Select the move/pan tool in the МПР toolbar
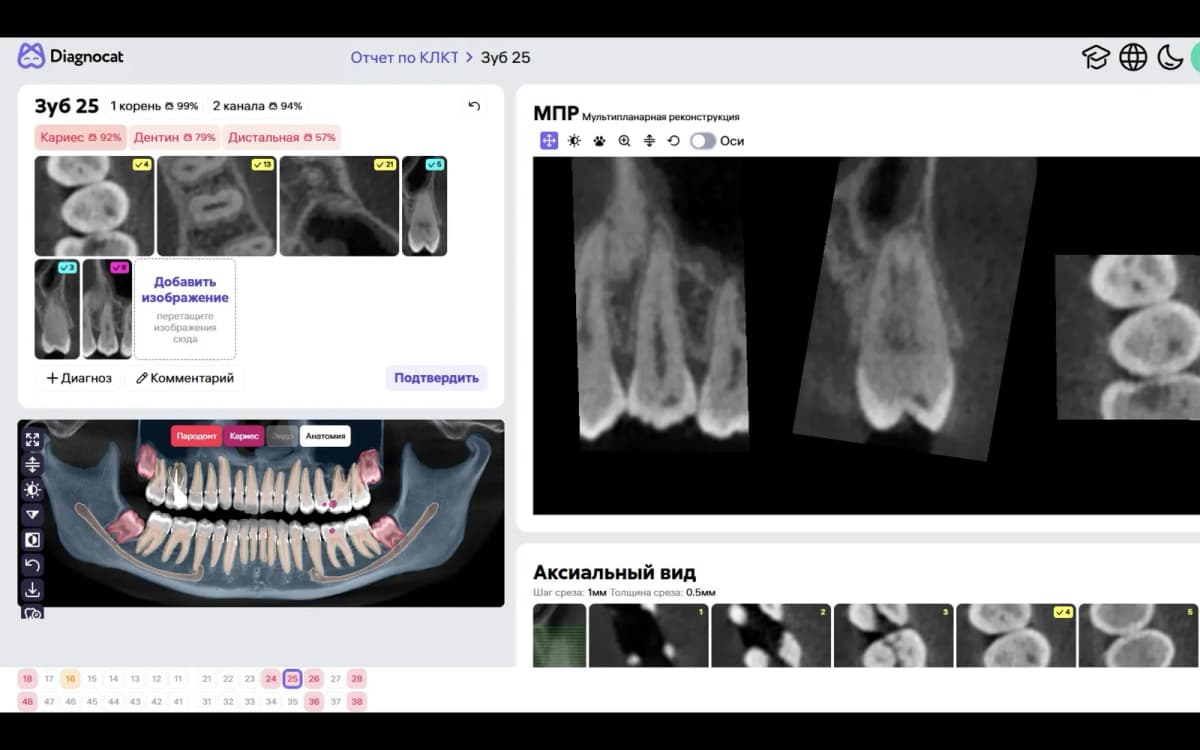This screenshot has width=1200, height=750. (549, 141)
